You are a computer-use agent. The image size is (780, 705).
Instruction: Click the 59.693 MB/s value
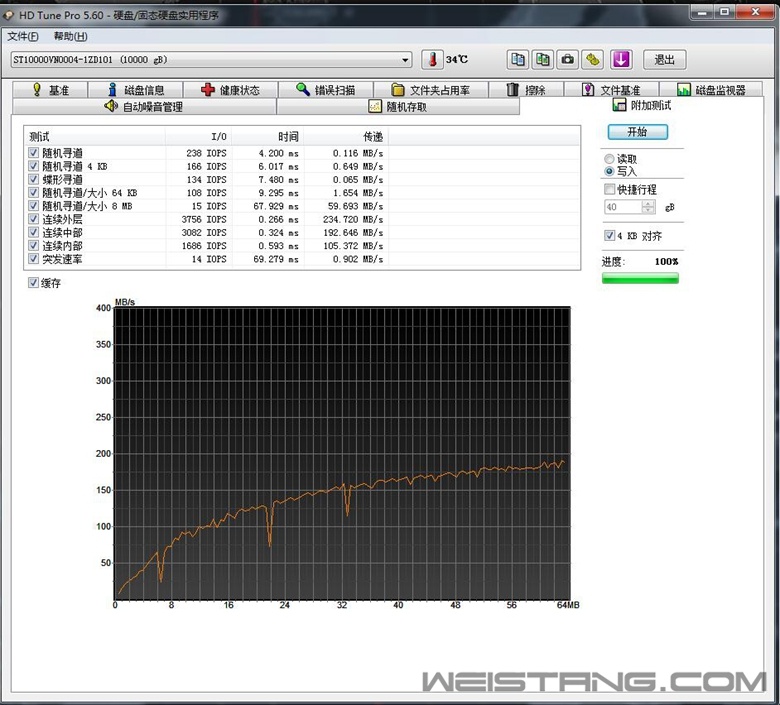click(x=356, y=206)
